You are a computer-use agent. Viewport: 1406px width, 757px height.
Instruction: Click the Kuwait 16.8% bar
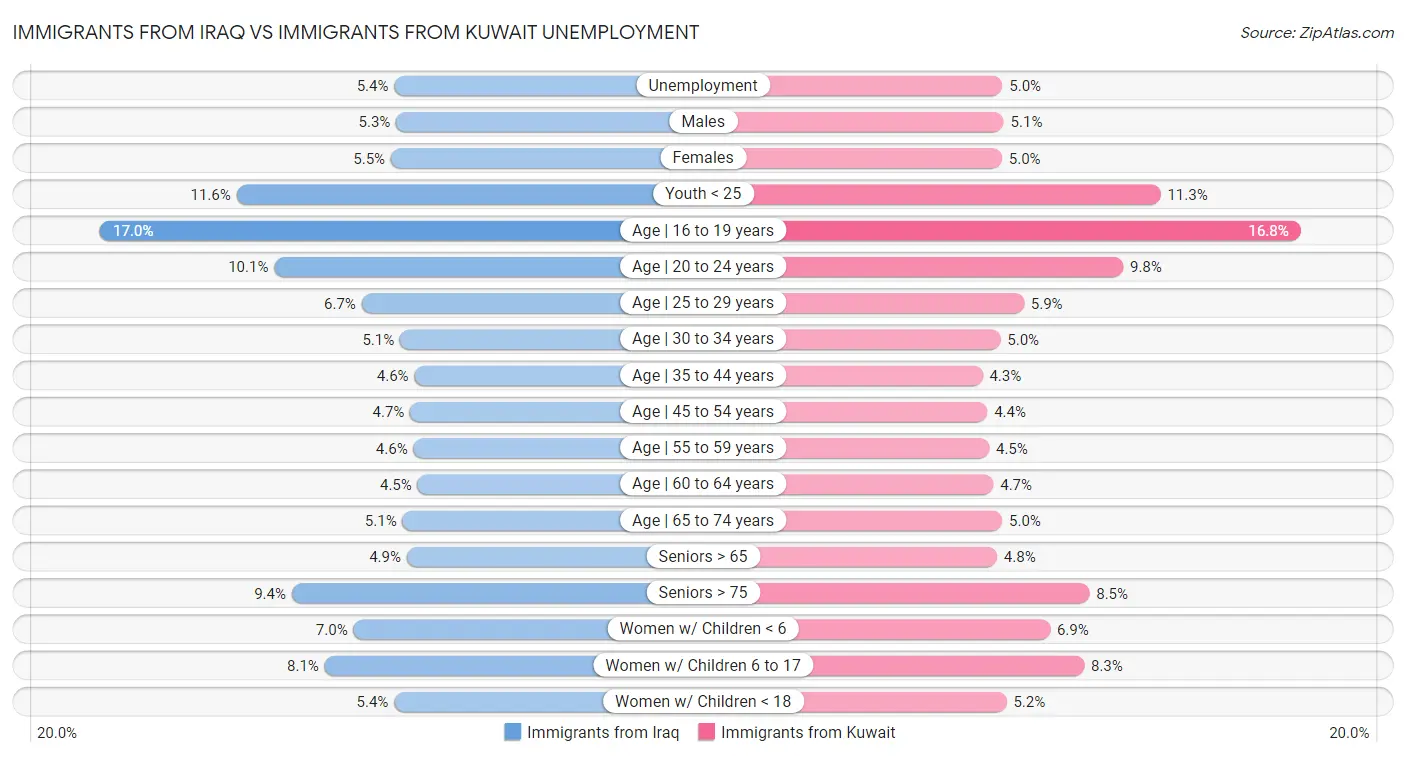coord(1040,231)
